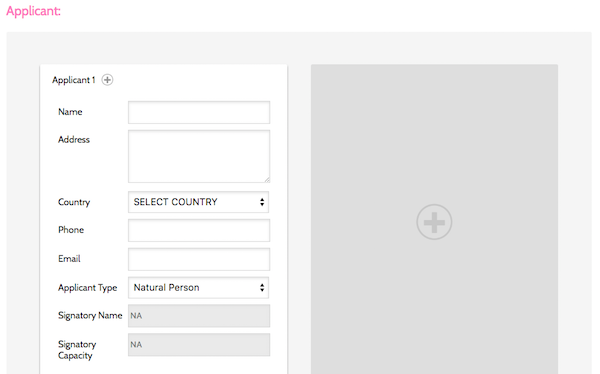Click the Phone field label
This screenshot has width=600, height=374.
pos(71,230)
